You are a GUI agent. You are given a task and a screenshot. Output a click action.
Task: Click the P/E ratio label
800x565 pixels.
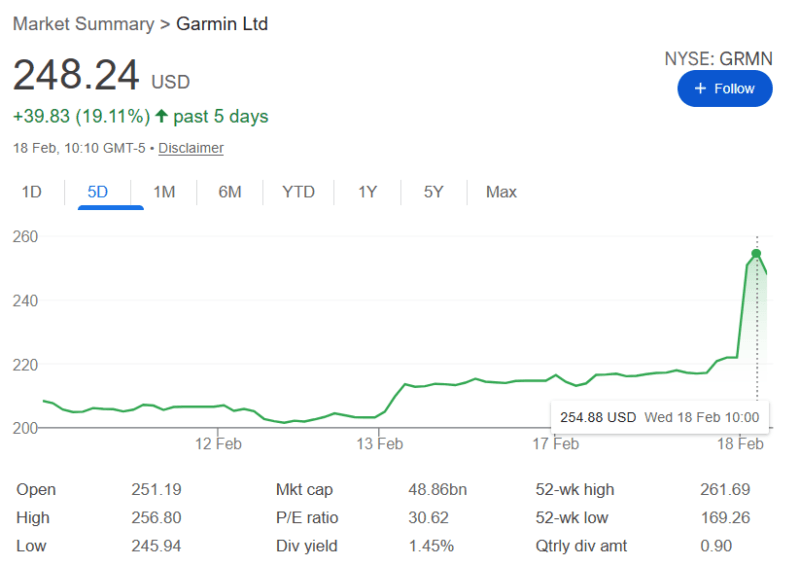coord(306,518)
